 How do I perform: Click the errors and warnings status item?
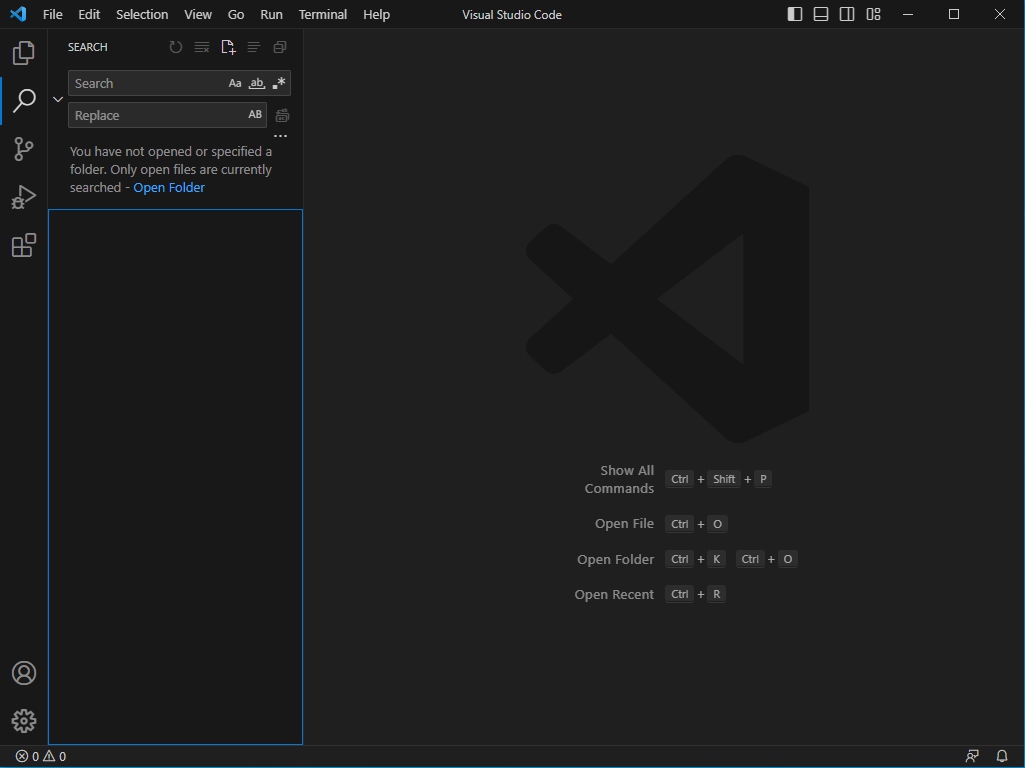[41, 756]
